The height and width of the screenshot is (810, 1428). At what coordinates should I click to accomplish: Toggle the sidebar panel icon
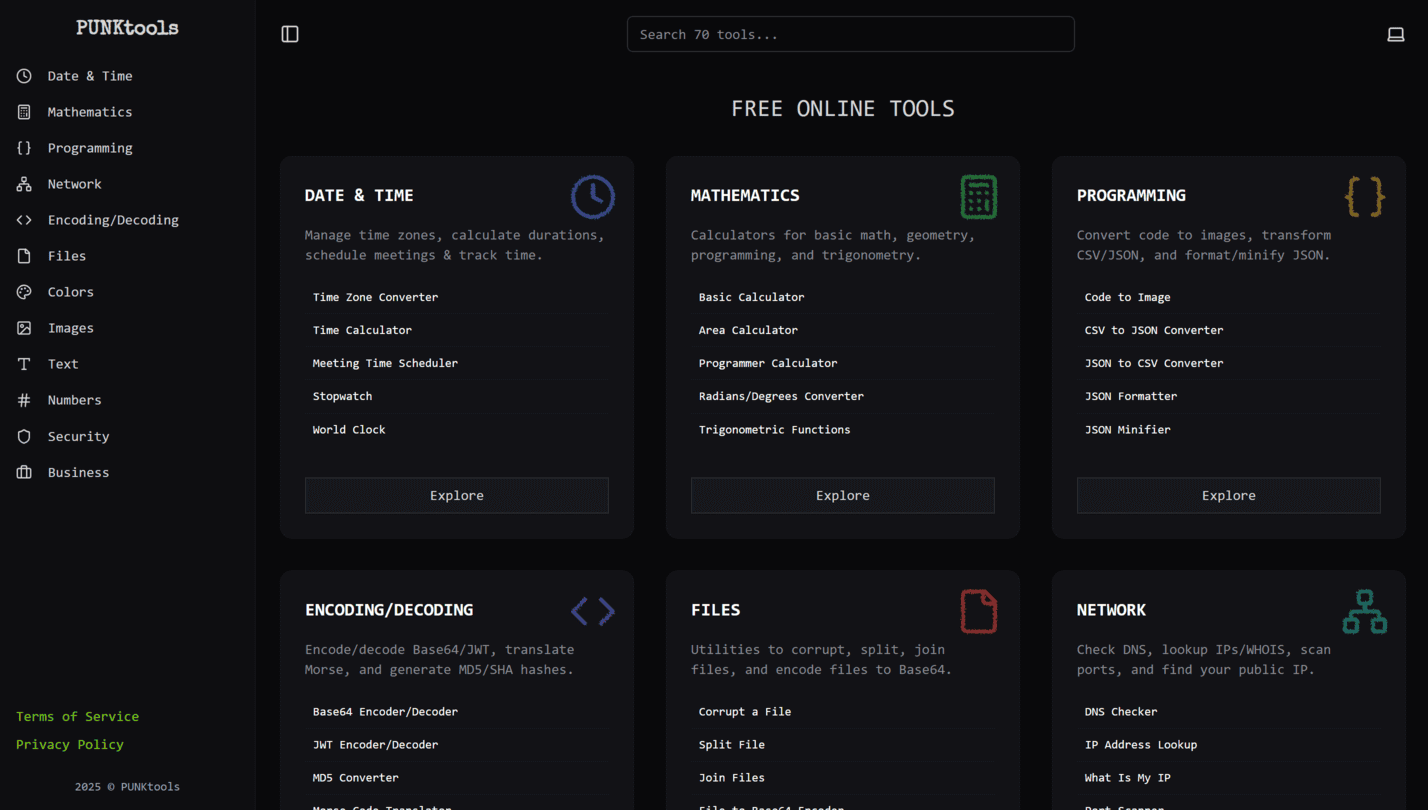pyautogui.click(x=290, y=34)
